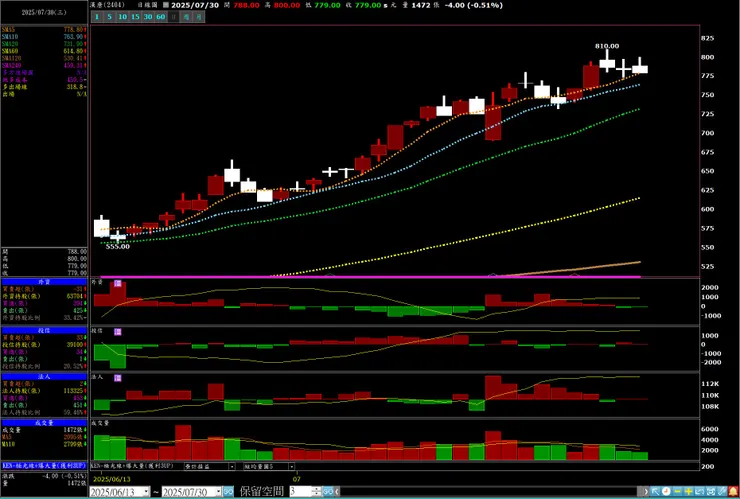Click the arrow cursor tool icon
Image resolution: width=740 pixels, height=499 pixels.
pos(655,491)
